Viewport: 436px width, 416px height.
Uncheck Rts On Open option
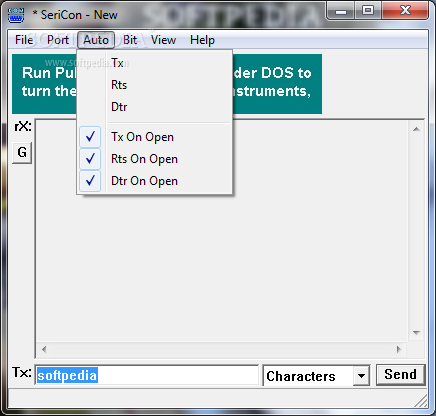tap(155, 159)
